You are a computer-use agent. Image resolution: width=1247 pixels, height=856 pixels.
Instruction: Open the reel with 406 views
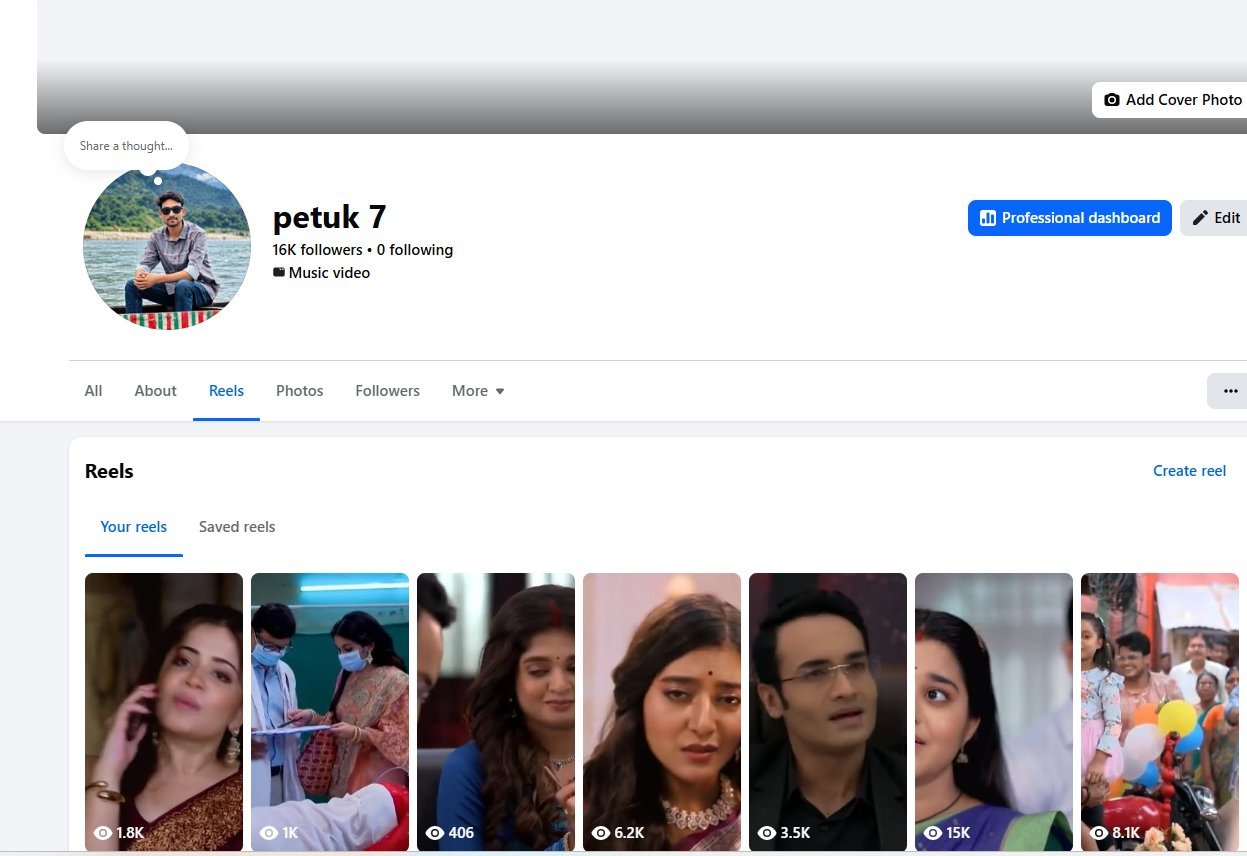(x=496, y=712)
